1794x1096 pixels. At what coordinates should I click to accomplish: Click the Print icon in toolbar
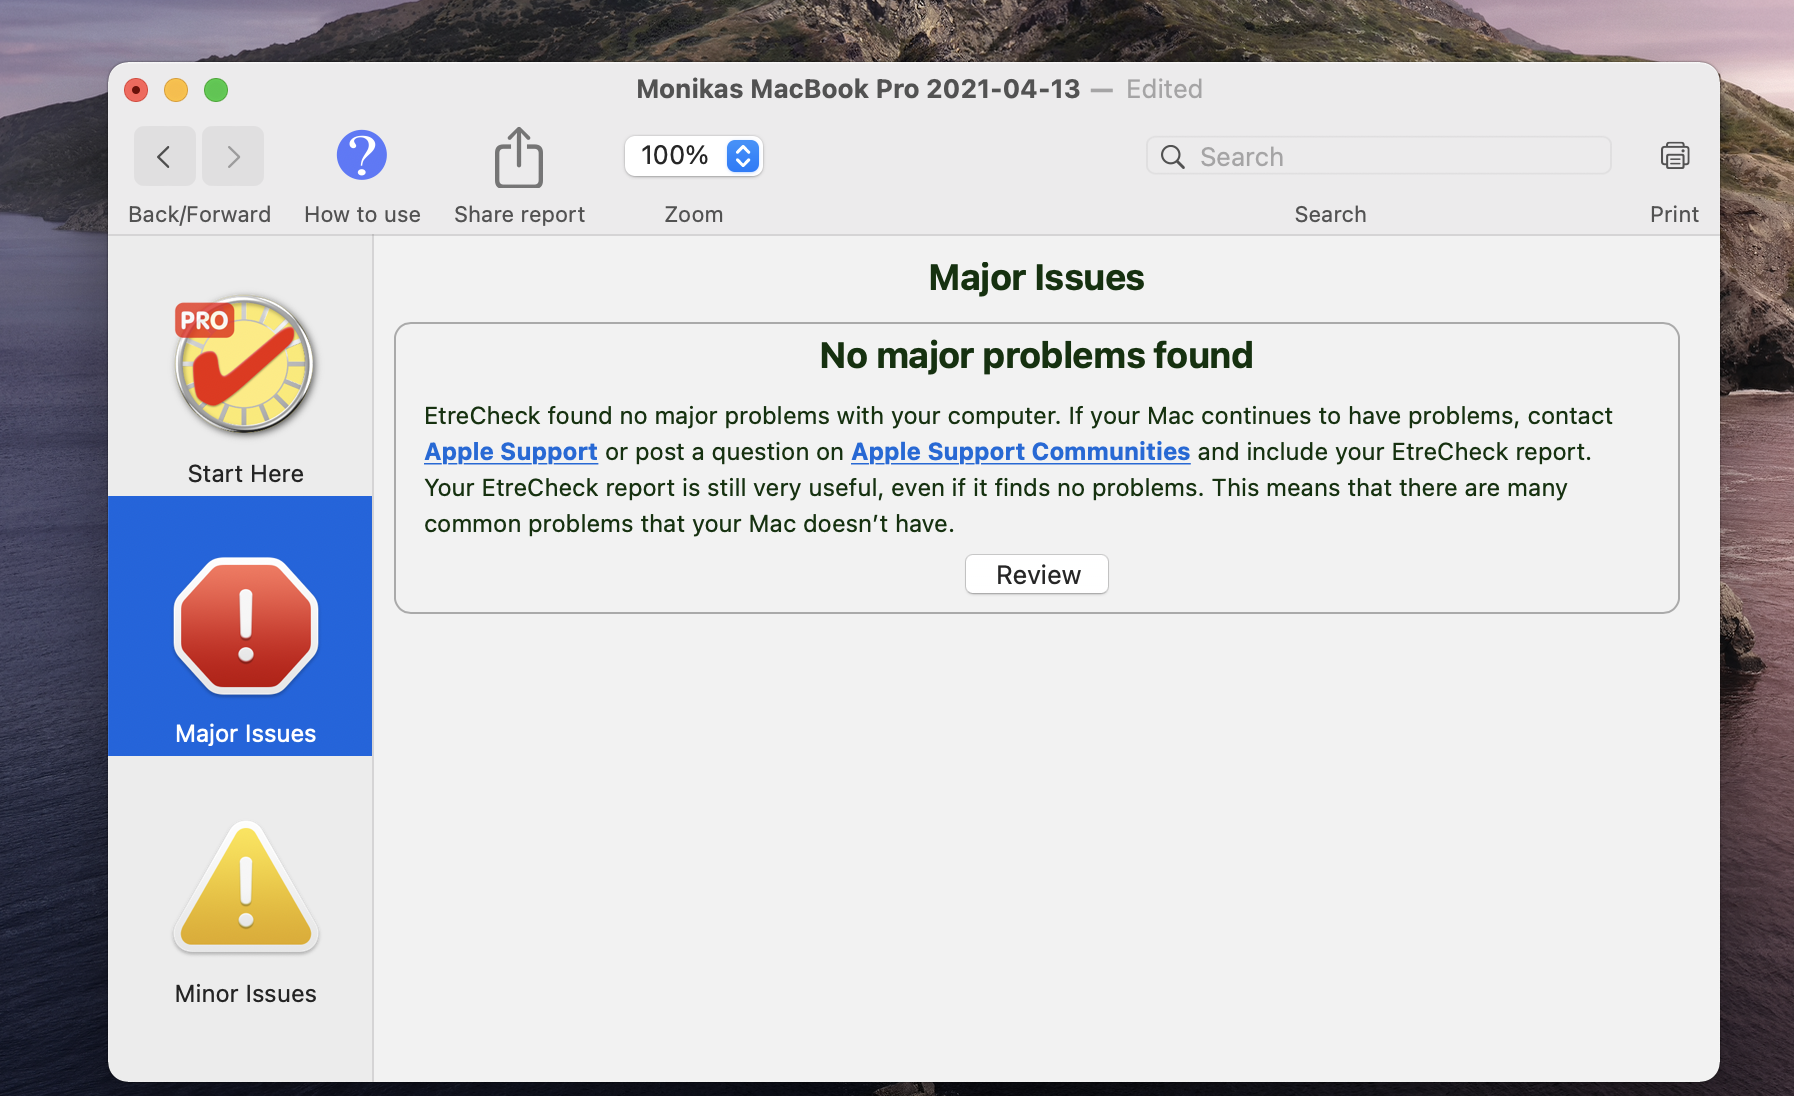(x=1674, y=156)
